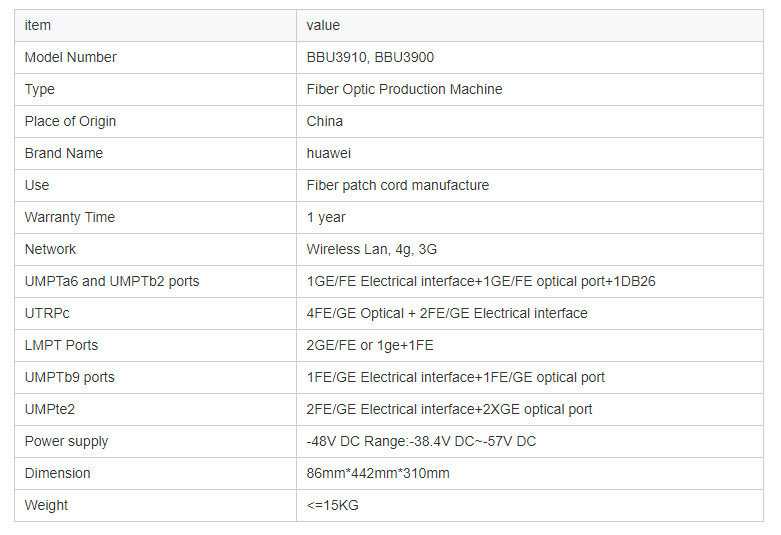Click the 'Warranty Time' label
This screenshot has height=535, width=781.
(70, 217)
